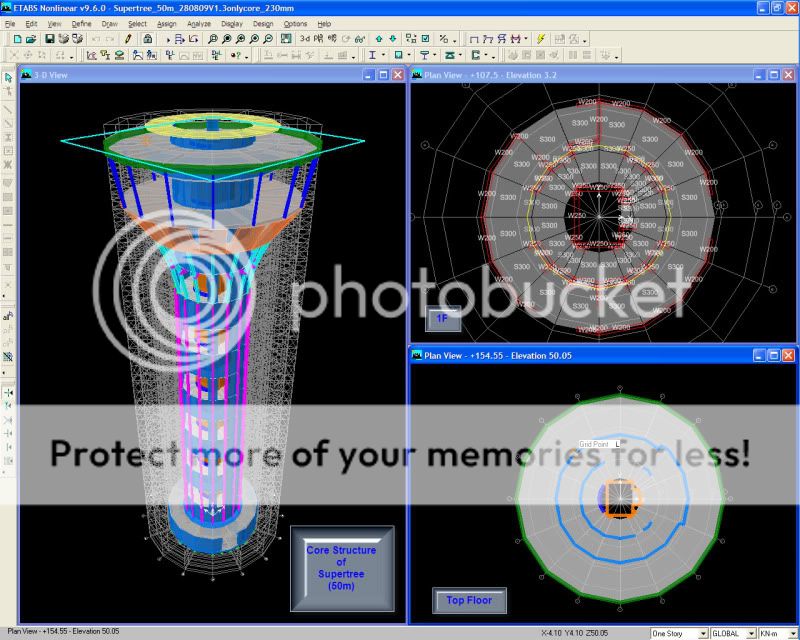The image size is (800, 640).
Task: Toggle the Lock/Unlock Model padlock
Action: click(x=148, y=39)
